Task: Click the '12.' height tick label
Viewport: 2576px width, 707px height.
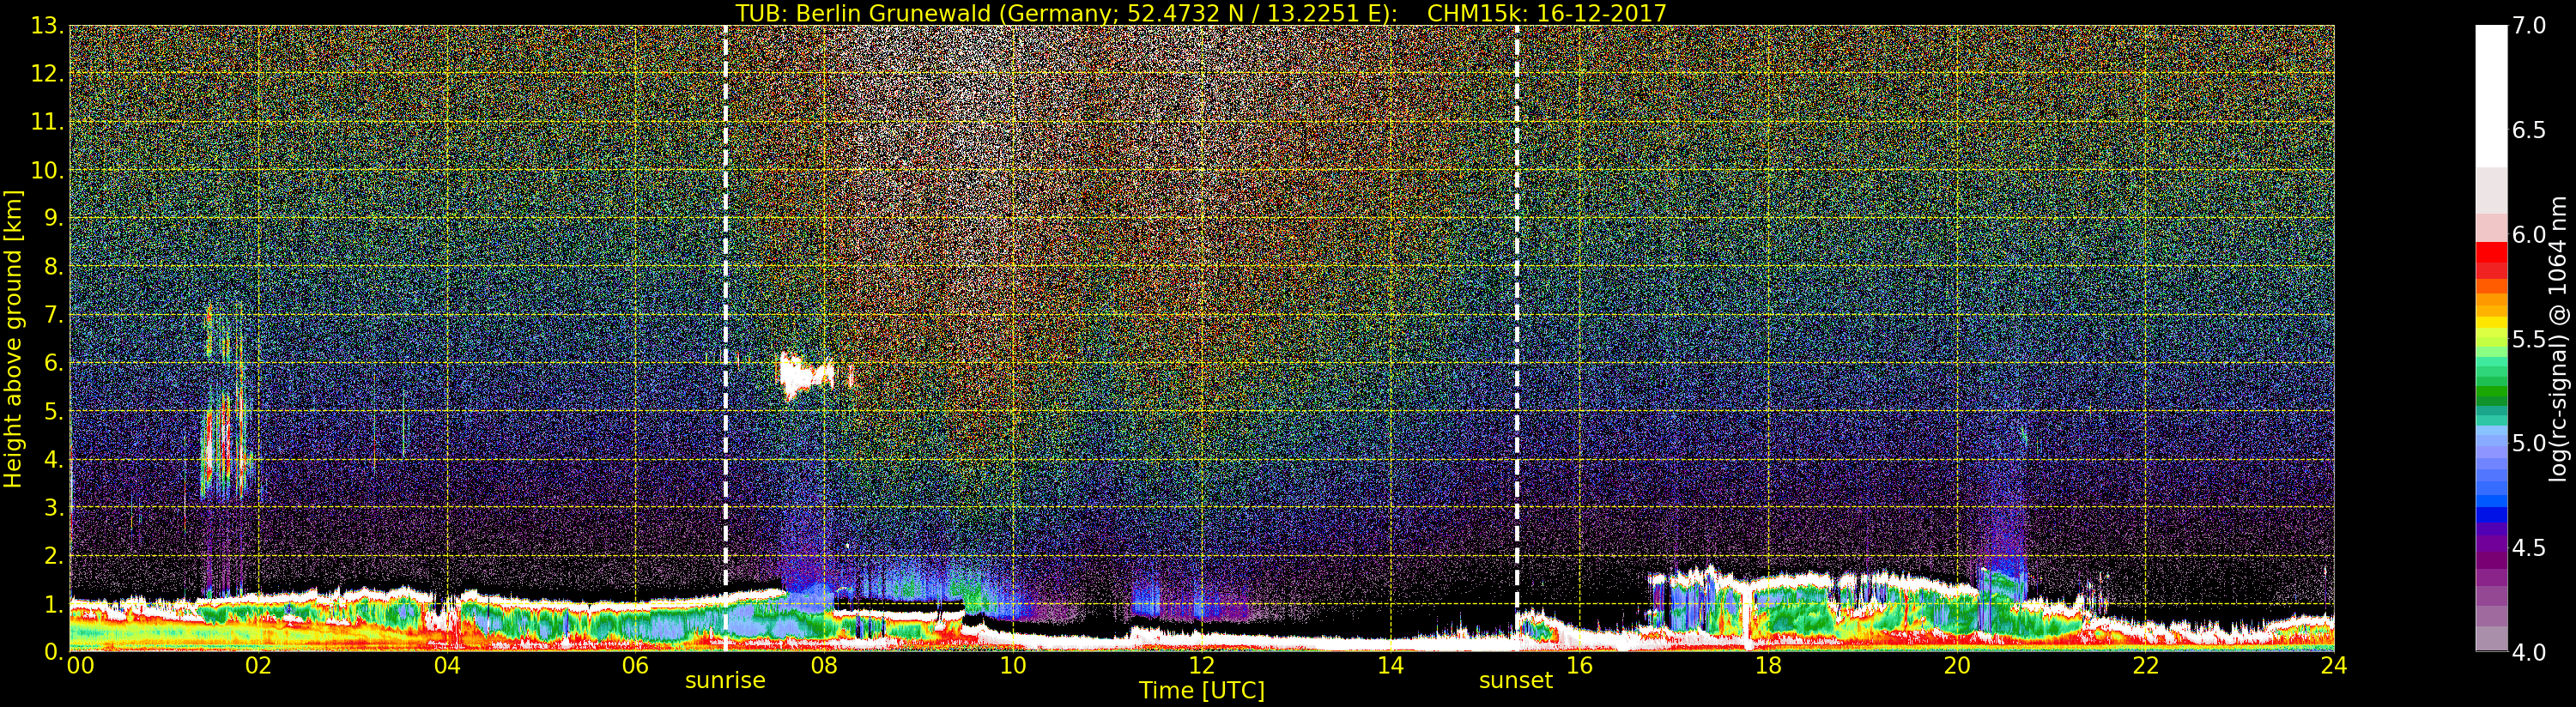Action: [x=47, y=74]
